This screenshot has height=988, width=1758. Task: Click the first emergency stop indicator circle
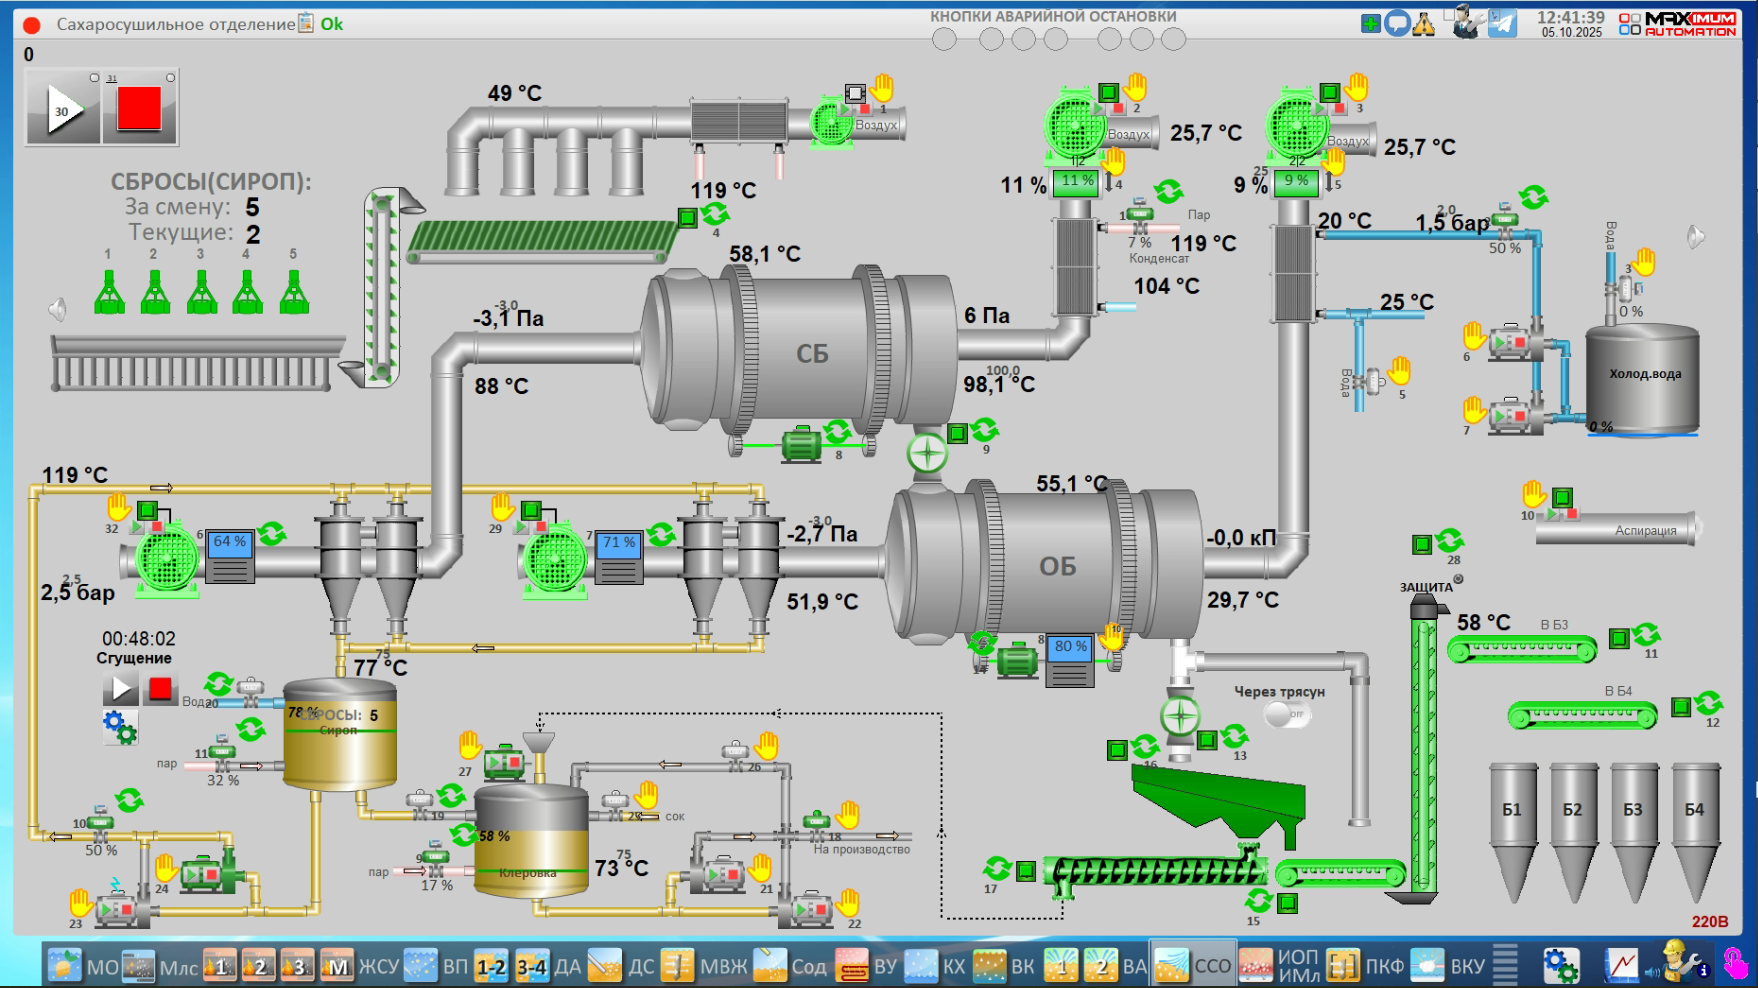pyautogui.click(x=944, y=39)
